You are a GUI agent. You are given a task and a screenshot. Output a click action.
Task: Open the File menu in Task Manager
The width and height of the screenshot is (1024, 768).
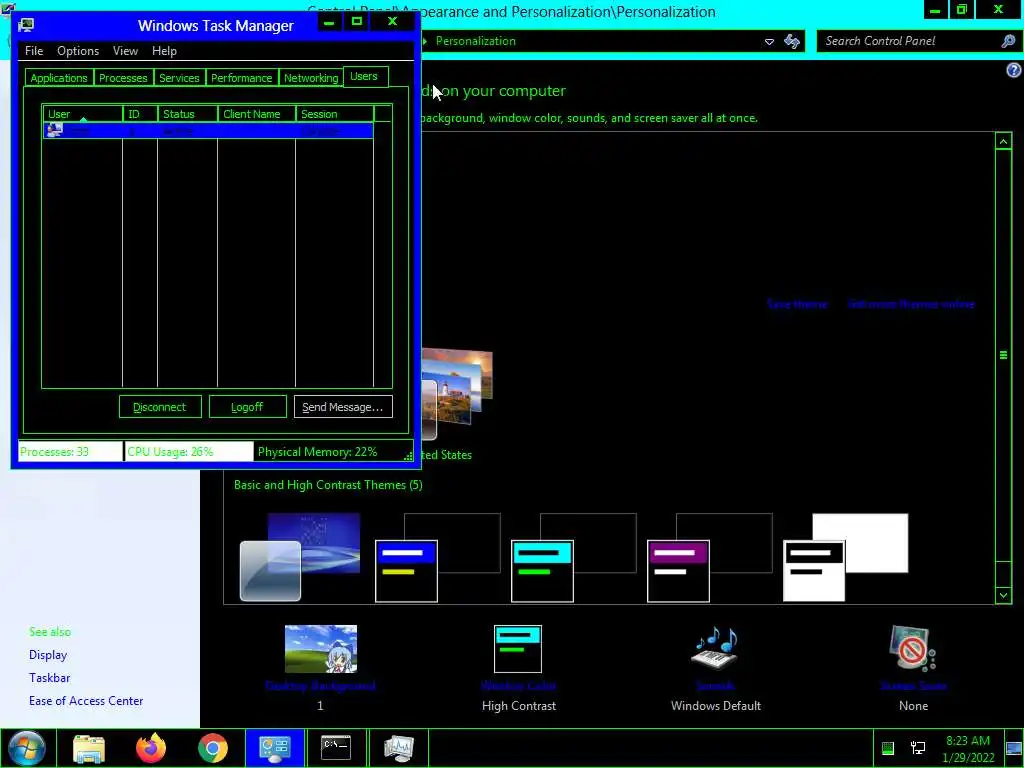point(34,51)
